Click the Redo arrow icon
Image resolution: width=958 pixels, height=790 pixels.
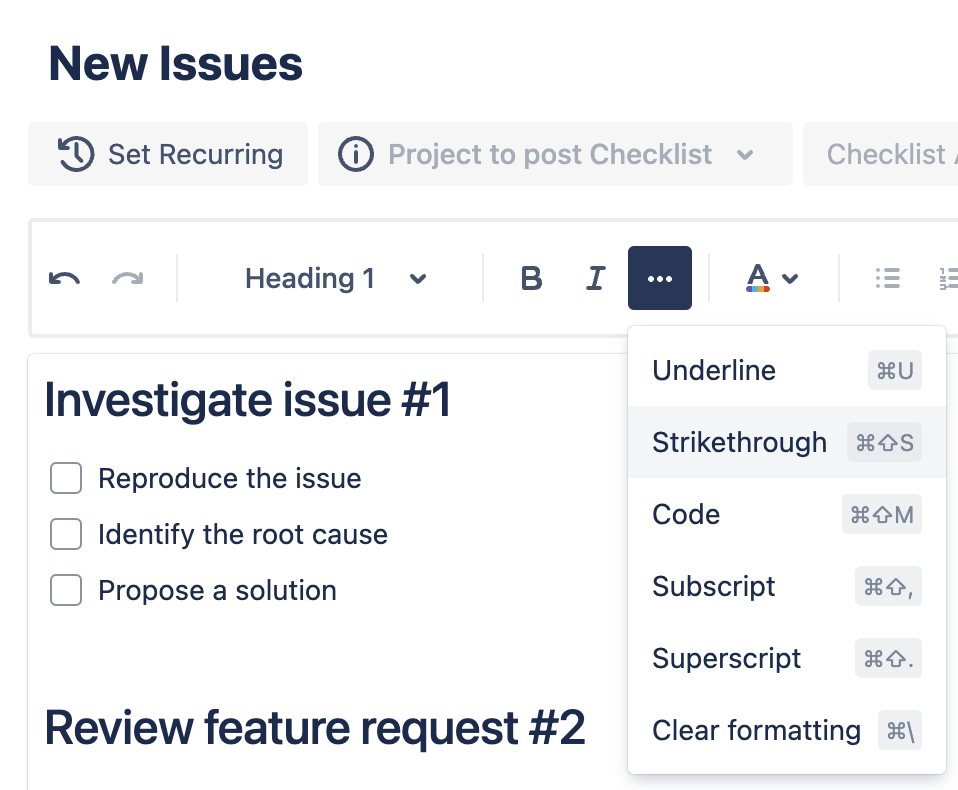(x=127, y=279)
